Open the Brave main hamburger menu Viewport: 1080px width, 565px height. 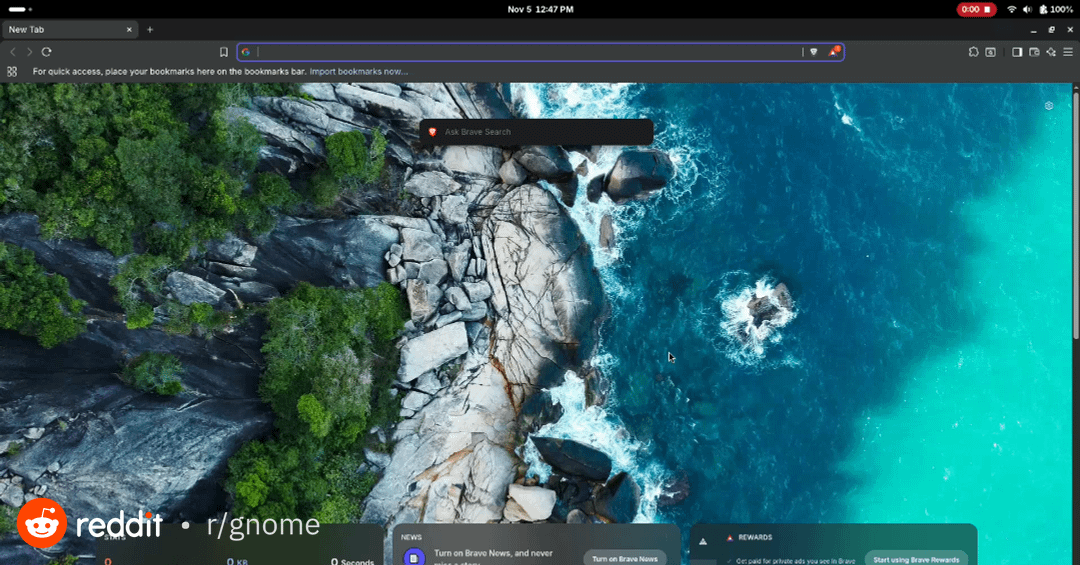[1068, 52]
